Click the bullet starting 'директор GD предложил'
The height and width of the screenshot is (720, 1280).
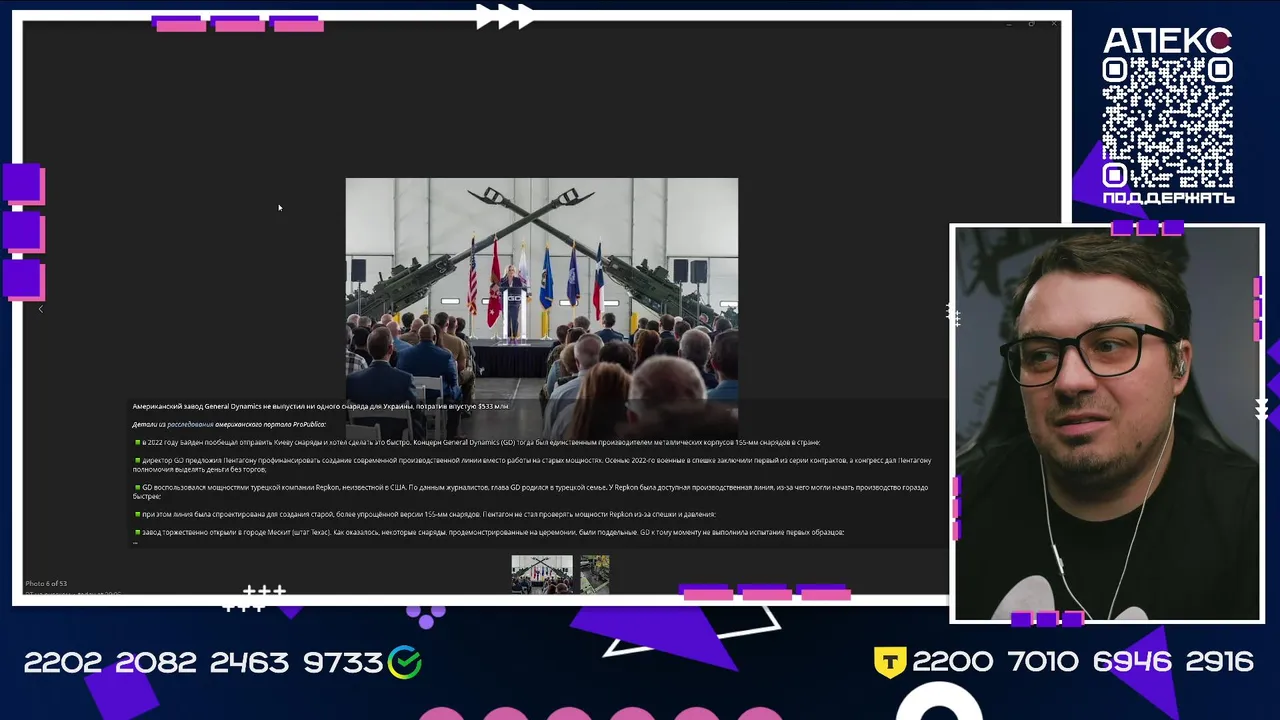(x=533, y=464)
